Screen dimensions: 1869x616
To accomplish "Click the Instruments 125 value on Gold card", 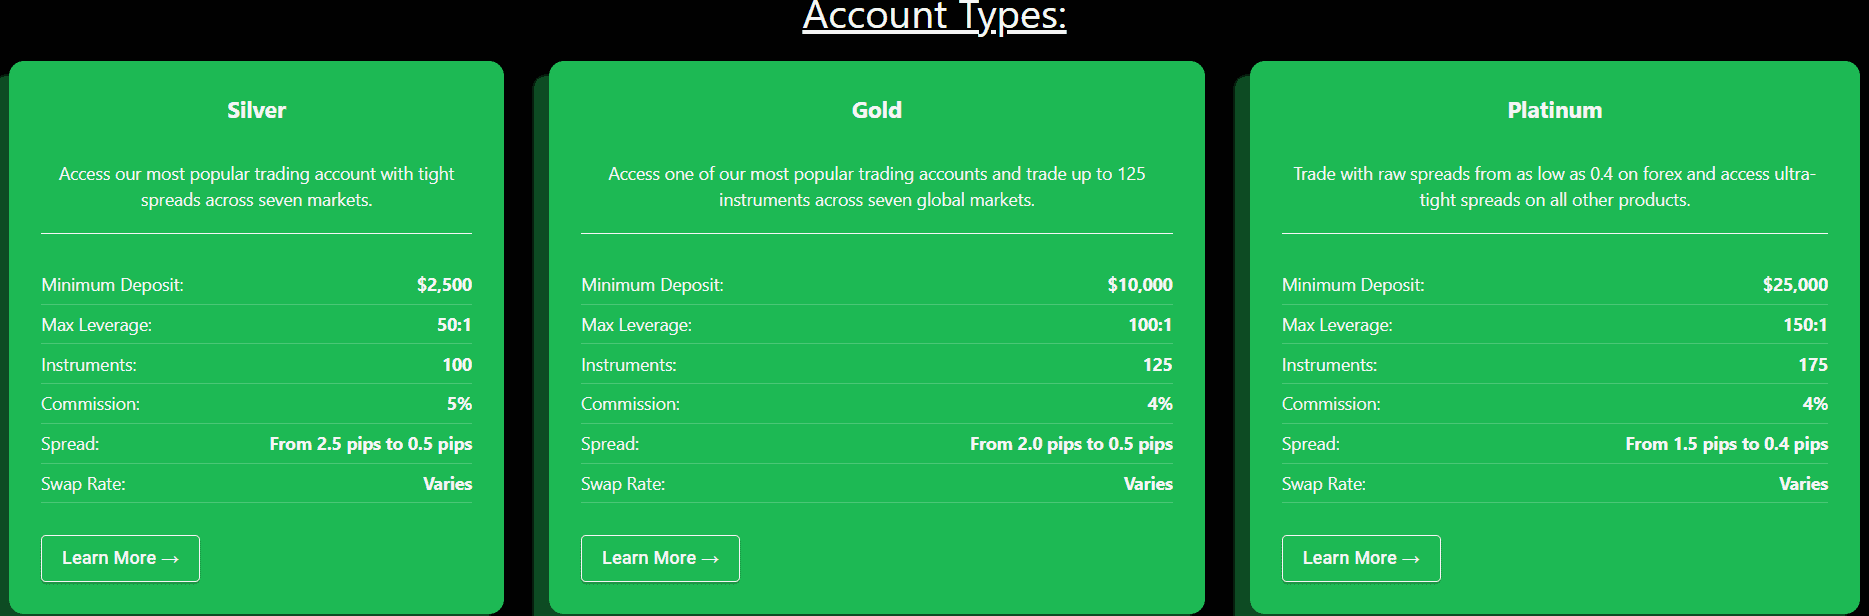I will (x=1159, y=364).
